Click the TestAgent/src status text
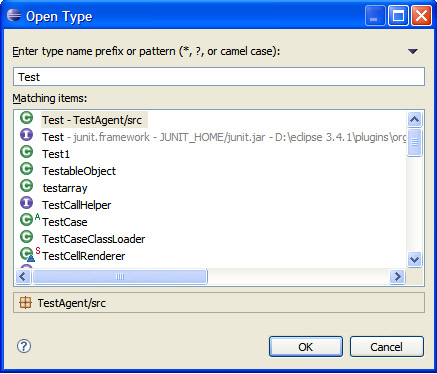 coord(71,303)
